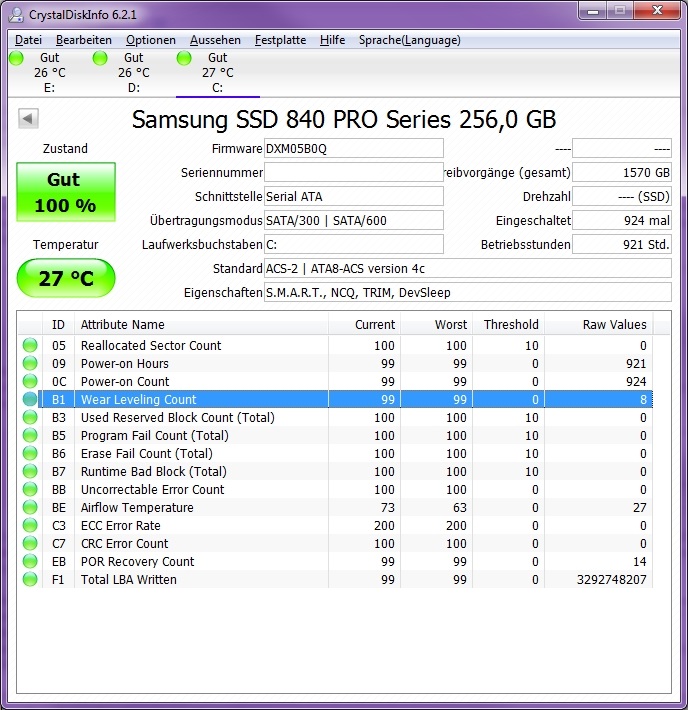The width and height of the screenshot is (688, 710).
Task: Click the Raw Values column header
Action: coord(599,325)
